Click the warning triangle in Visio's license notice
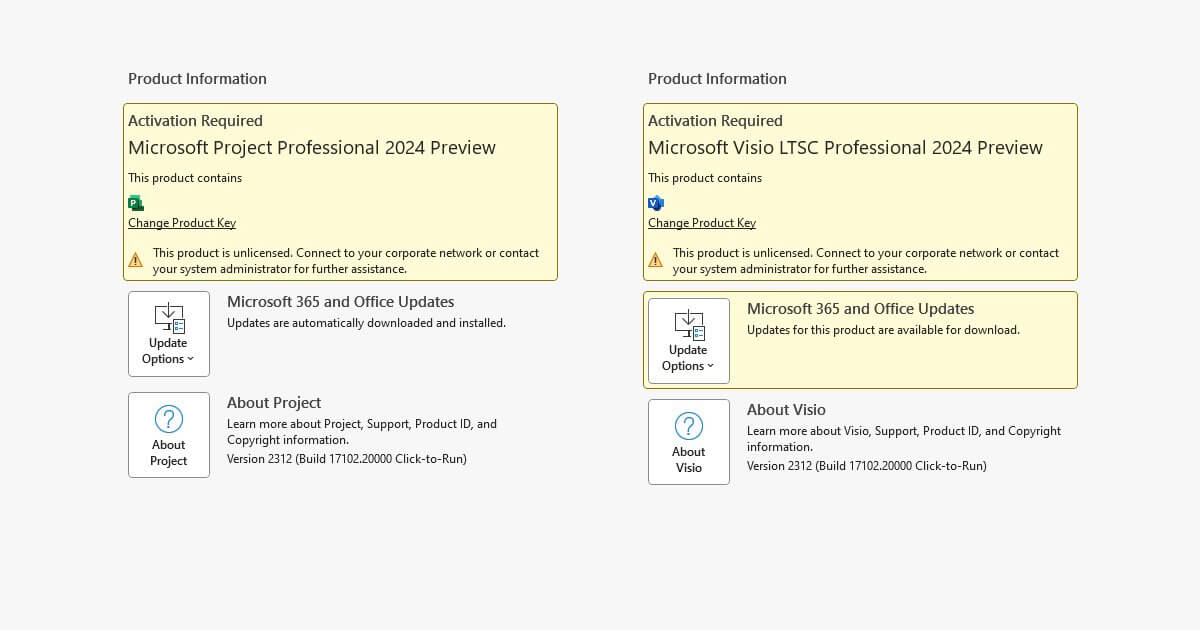This screenshot has width=1200, height=630. 657,259
